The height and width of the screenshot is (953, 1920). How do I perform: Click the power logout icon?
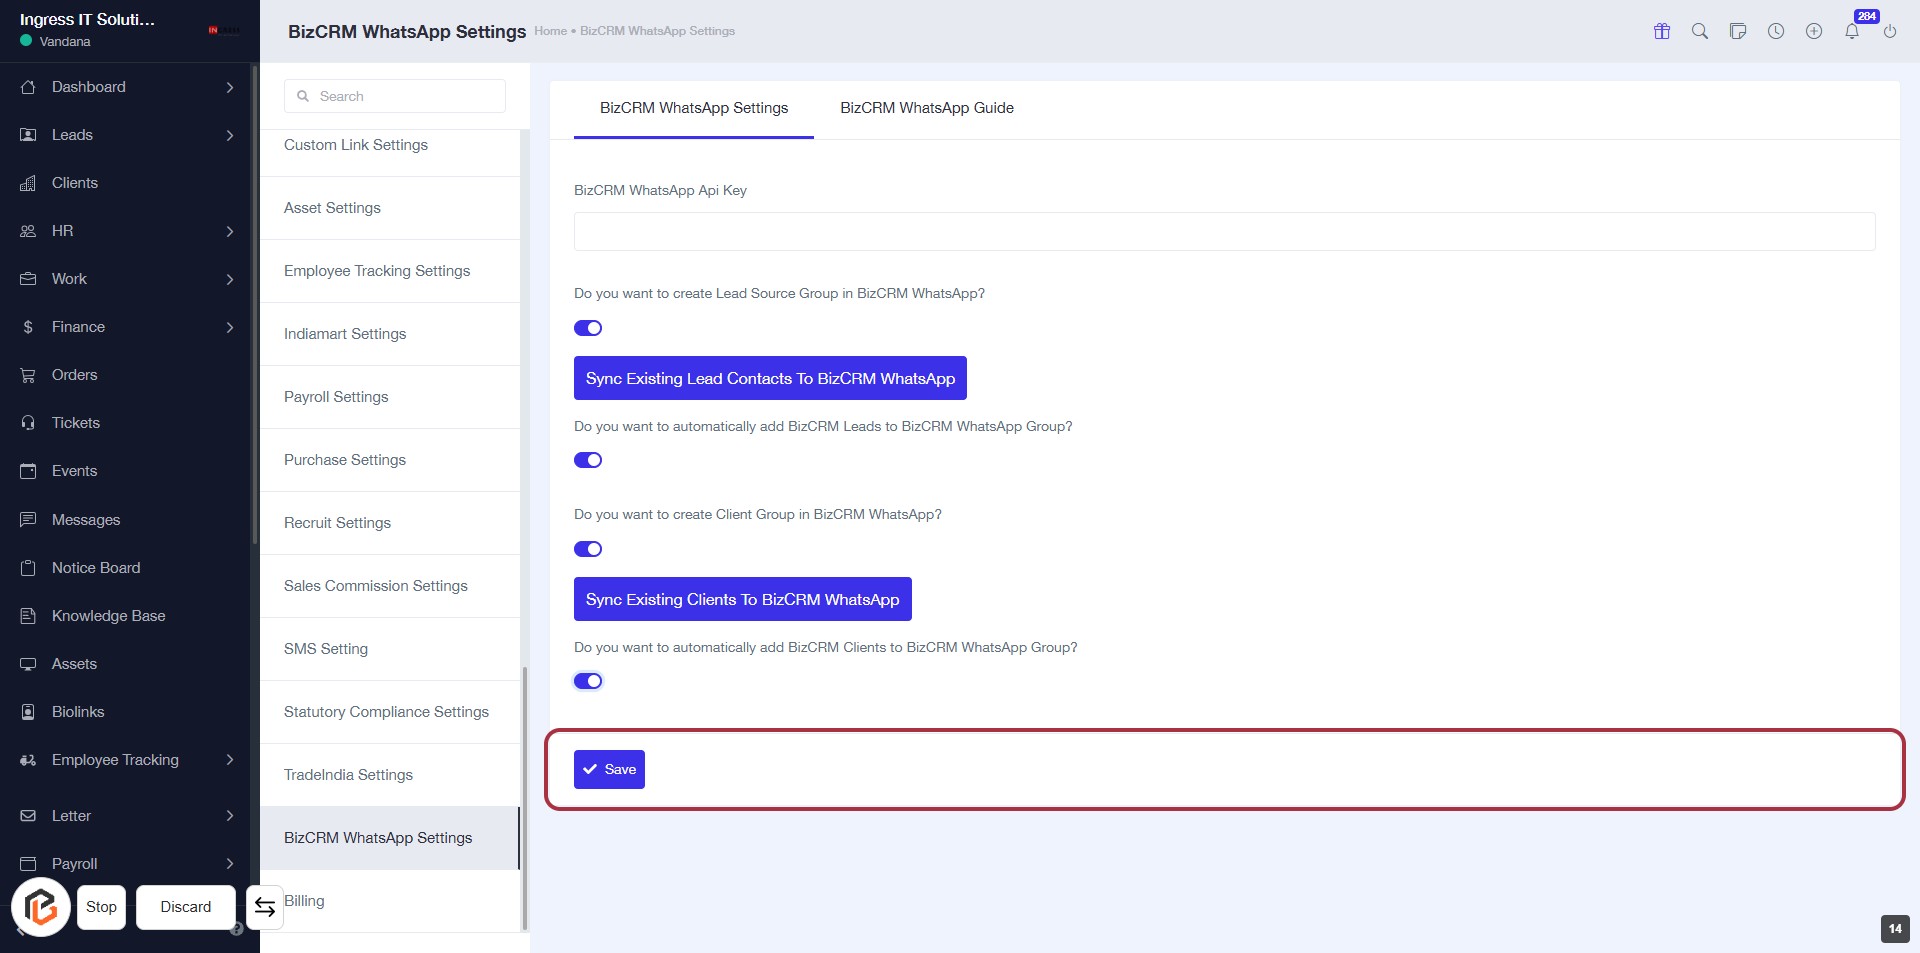[x=1890, y=31]
